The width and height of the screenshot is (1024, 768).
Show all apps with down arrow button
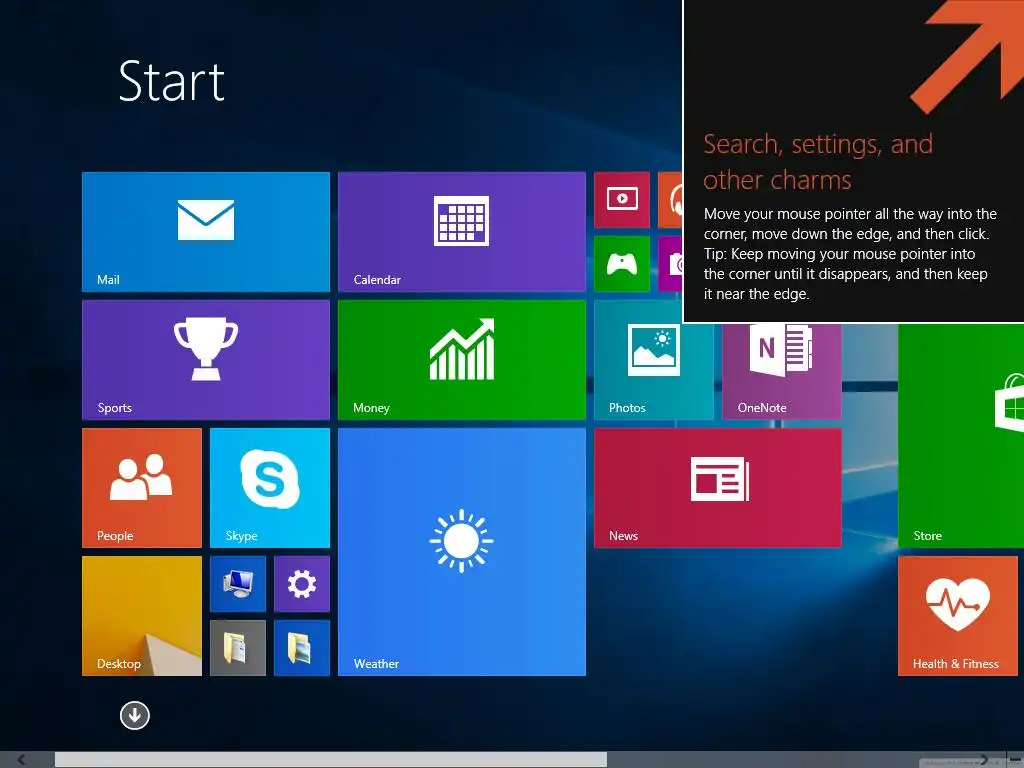pyautogui.click(x=135, y=716)
